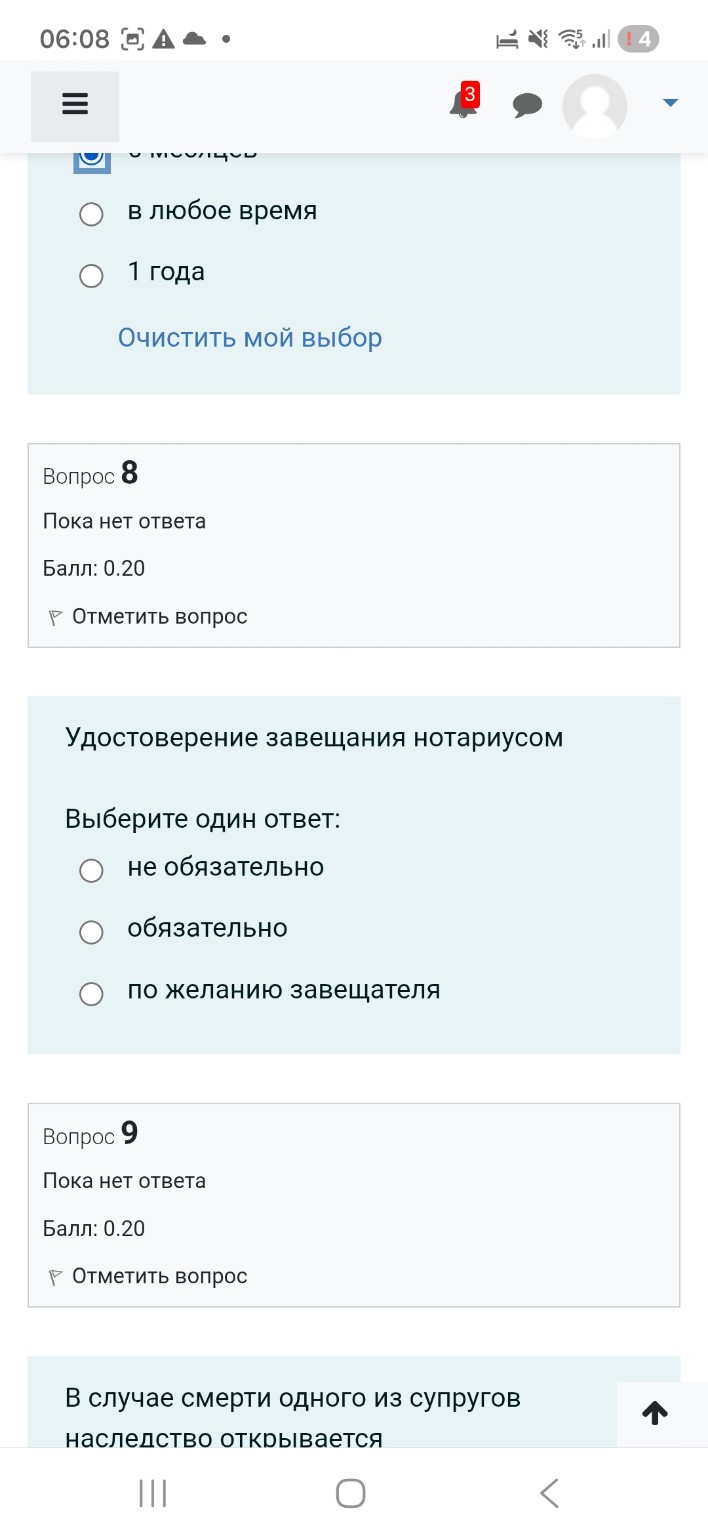Screen dimensions: 708x1536
Task: Expand the user account dropdown arrow
Action: pos(670,101)
